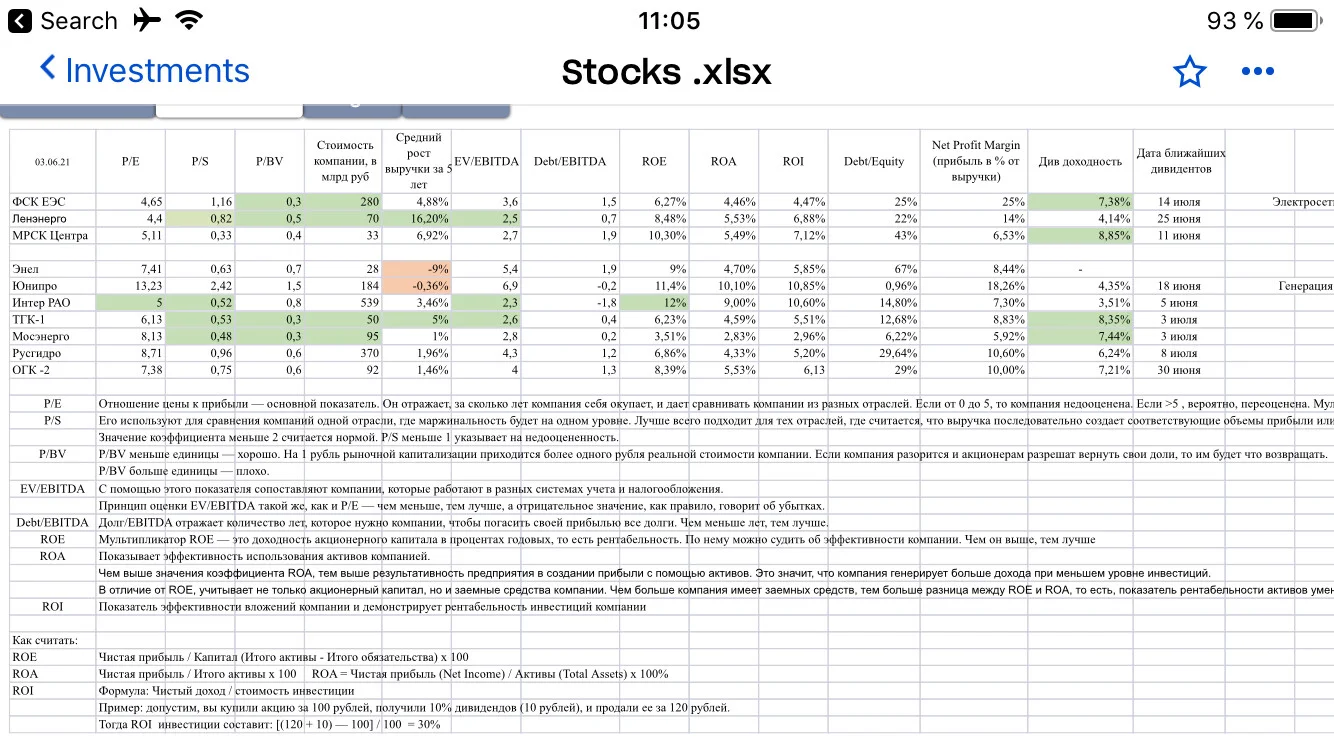
Task: Select the 03.06.21 date cell
Action: 53,161
